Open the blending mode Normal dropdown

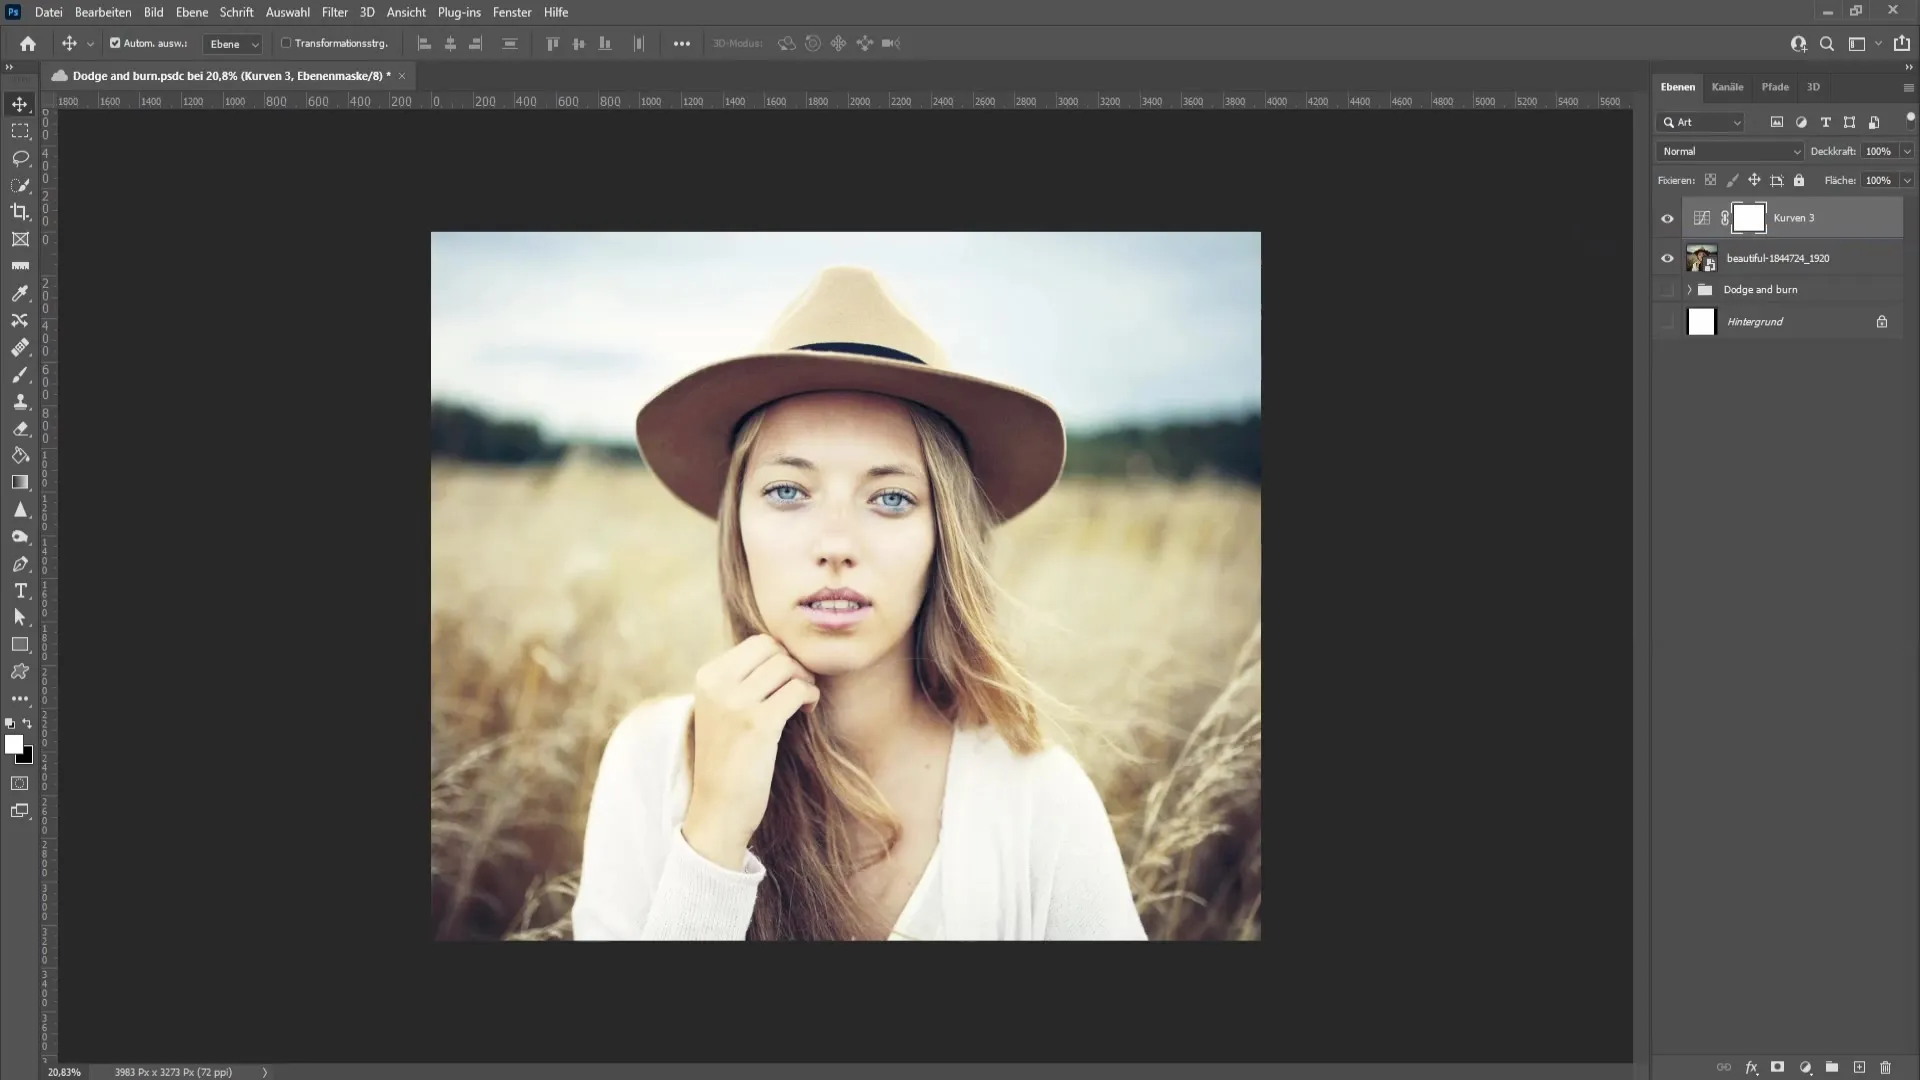[1729, 149]
